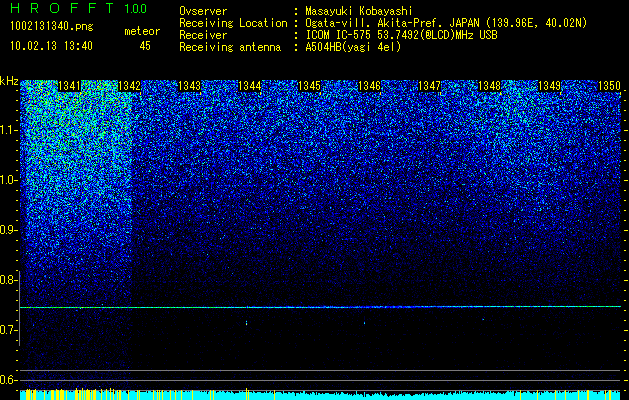Image resolution: width=629 pixels, height=400 pixels.
Task: Click the kHz axis unit label
Action: pos(9,81)
